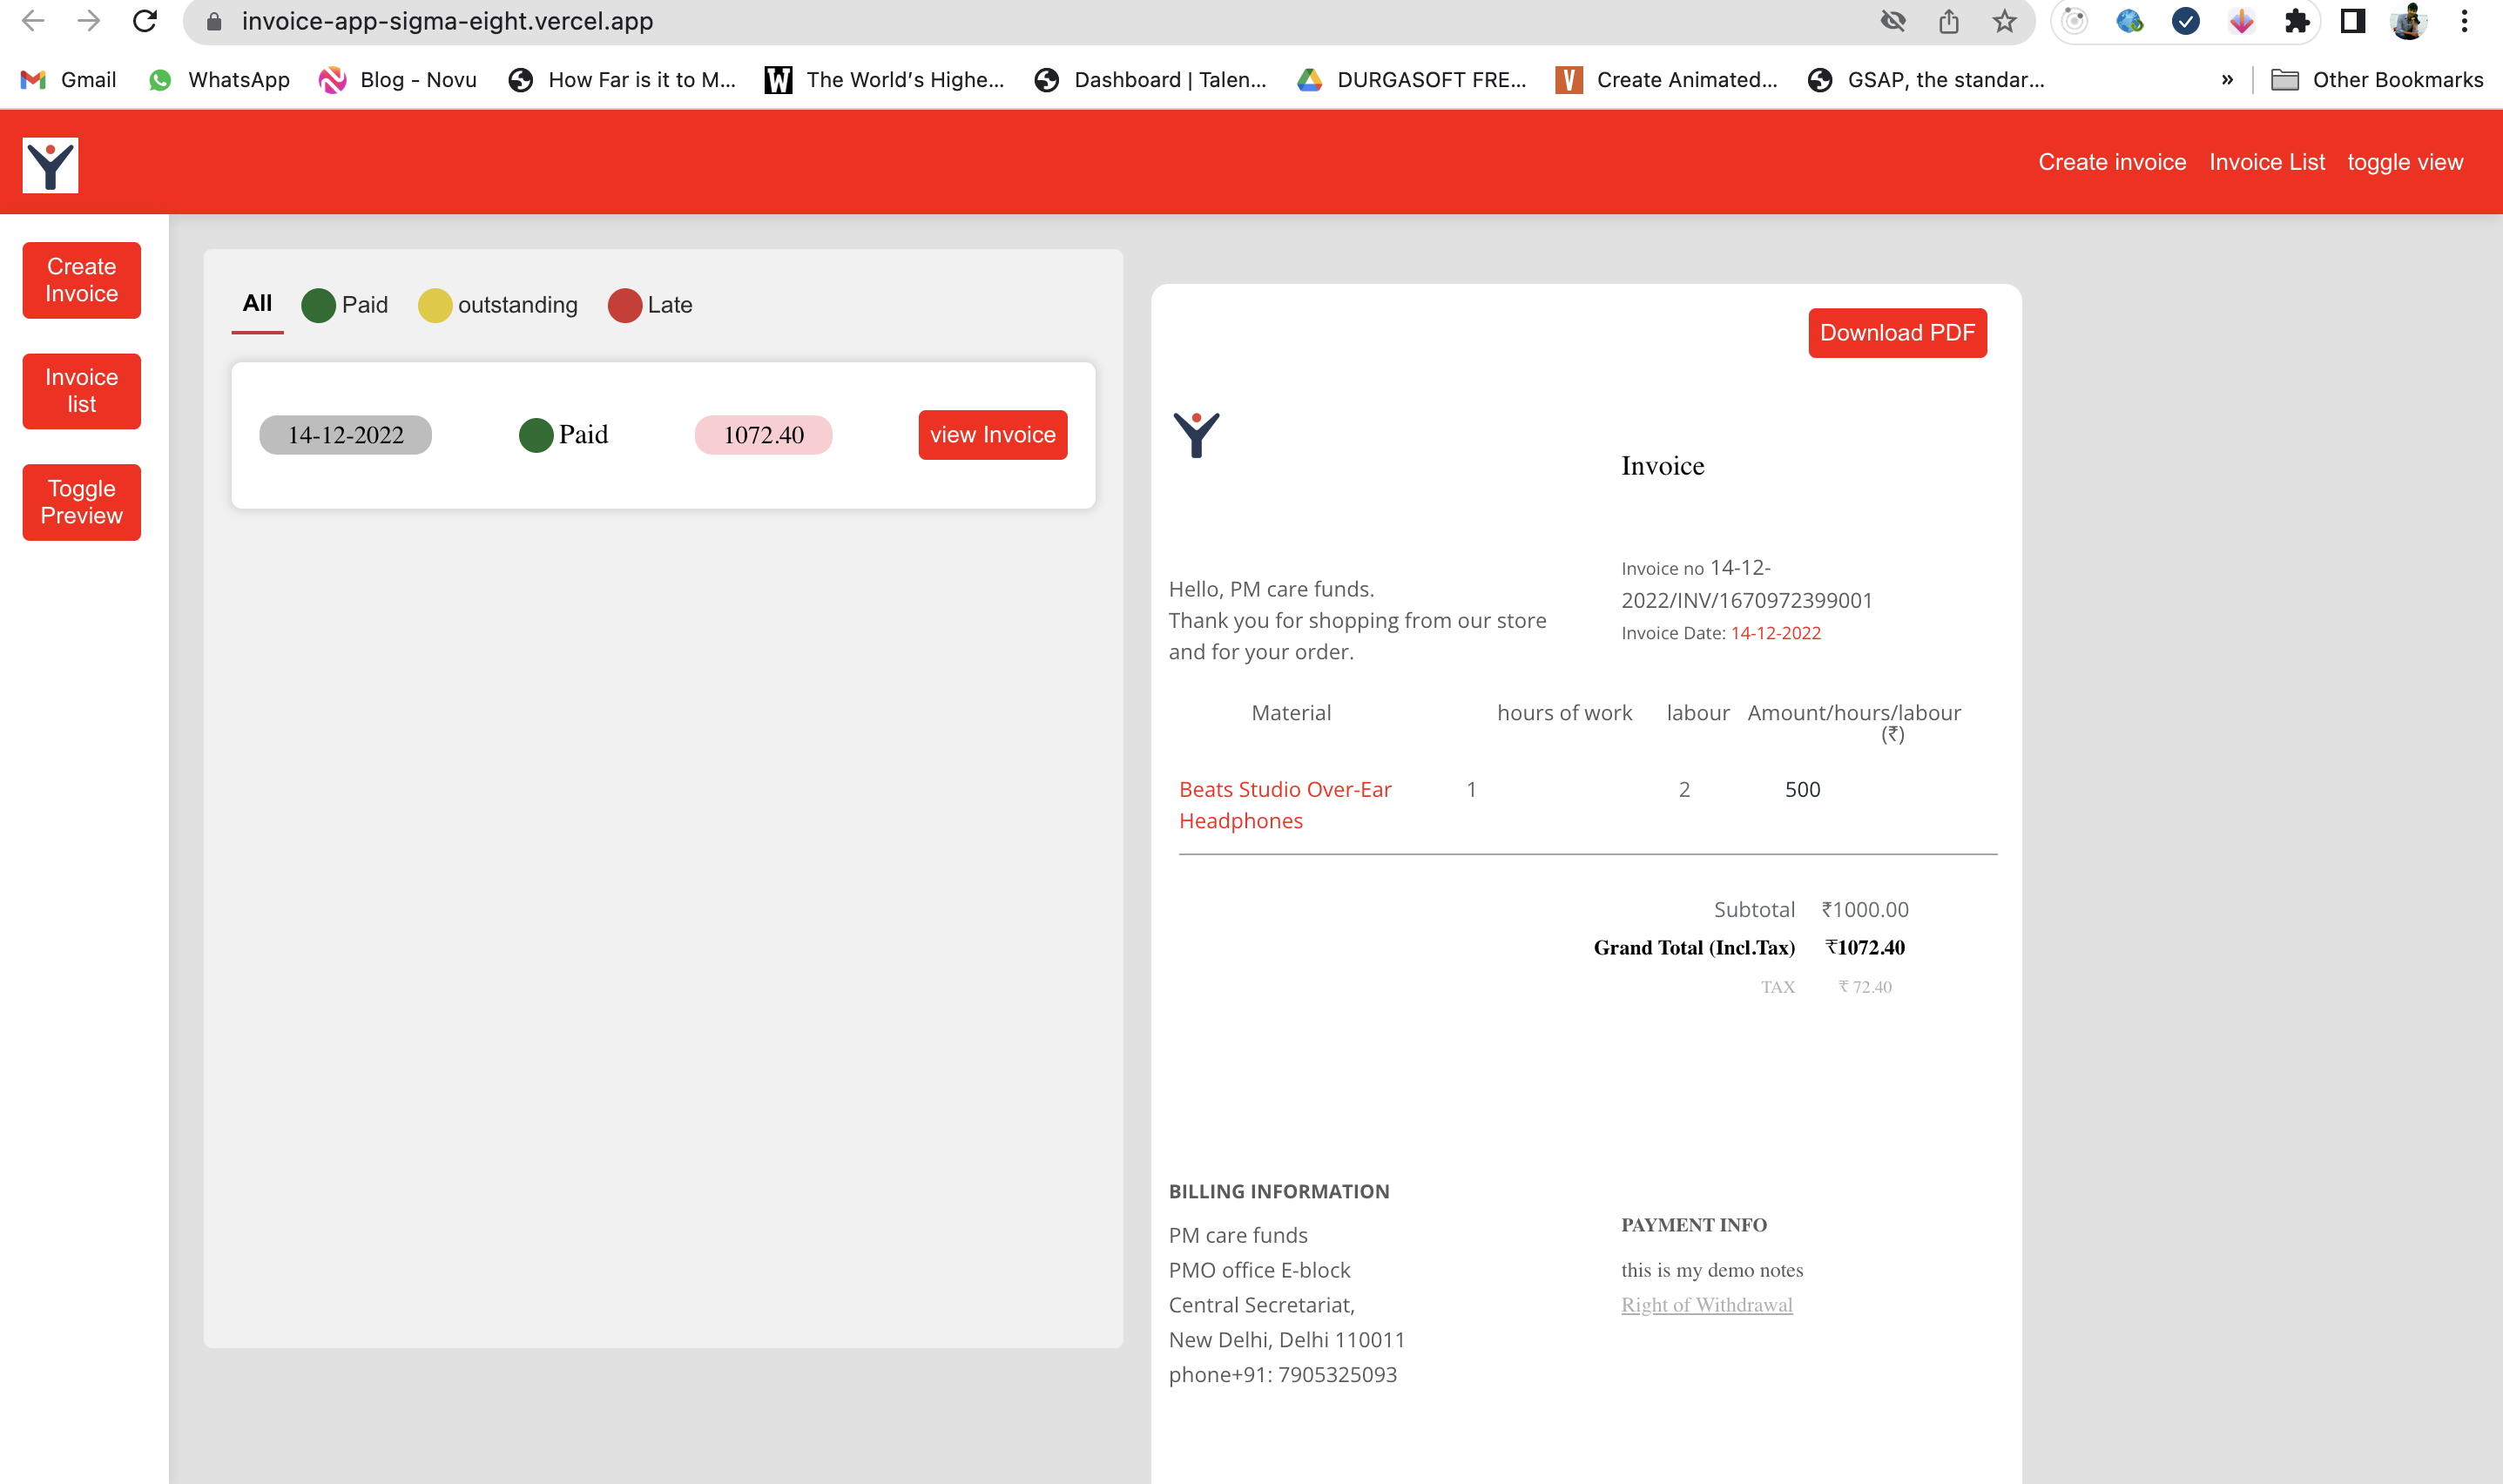2503x1484 pixels.
Task: Open the Right of Withdrawal link
Action: tap(1707, 1304)
